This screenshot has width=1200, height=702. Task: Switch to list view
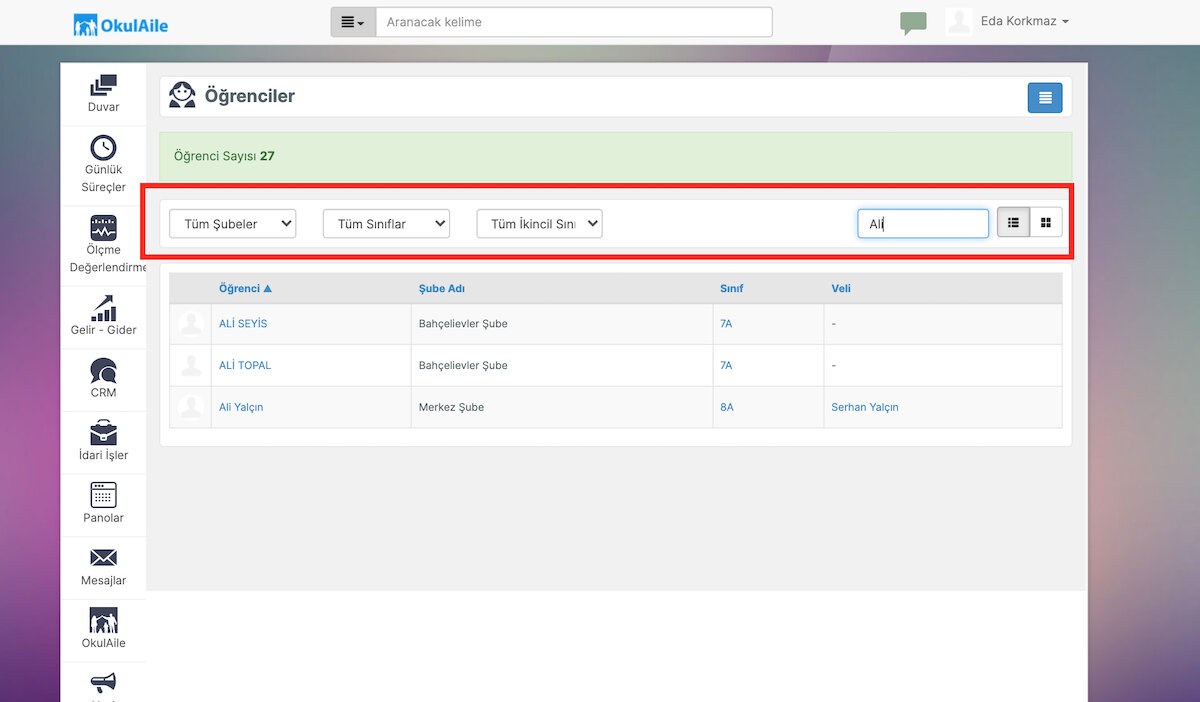pyautogui.click(x=1013, y=223)
